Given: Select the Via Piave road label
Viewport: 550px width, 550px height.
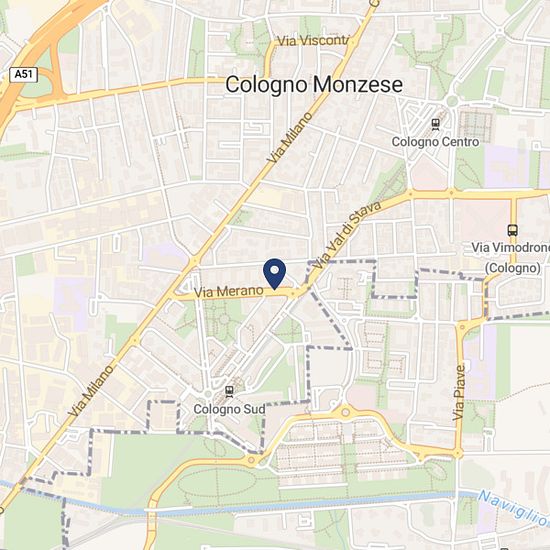Looking at the screenshot, I should (458, 393).
